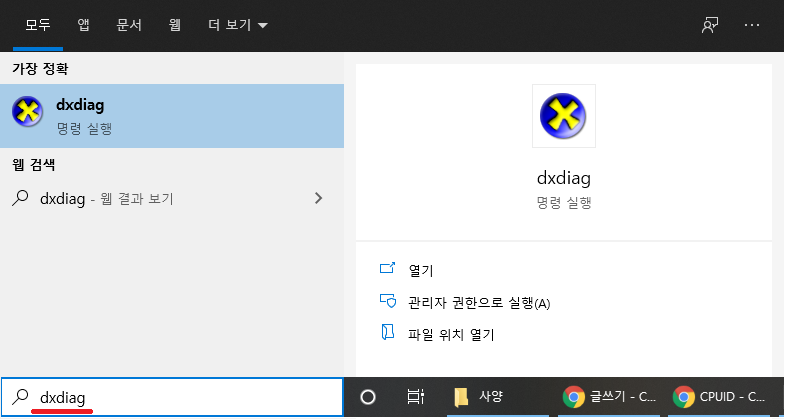787x419 pixels.
Task: Open the three-dot options menu
Action: click(x=751, y=25)
